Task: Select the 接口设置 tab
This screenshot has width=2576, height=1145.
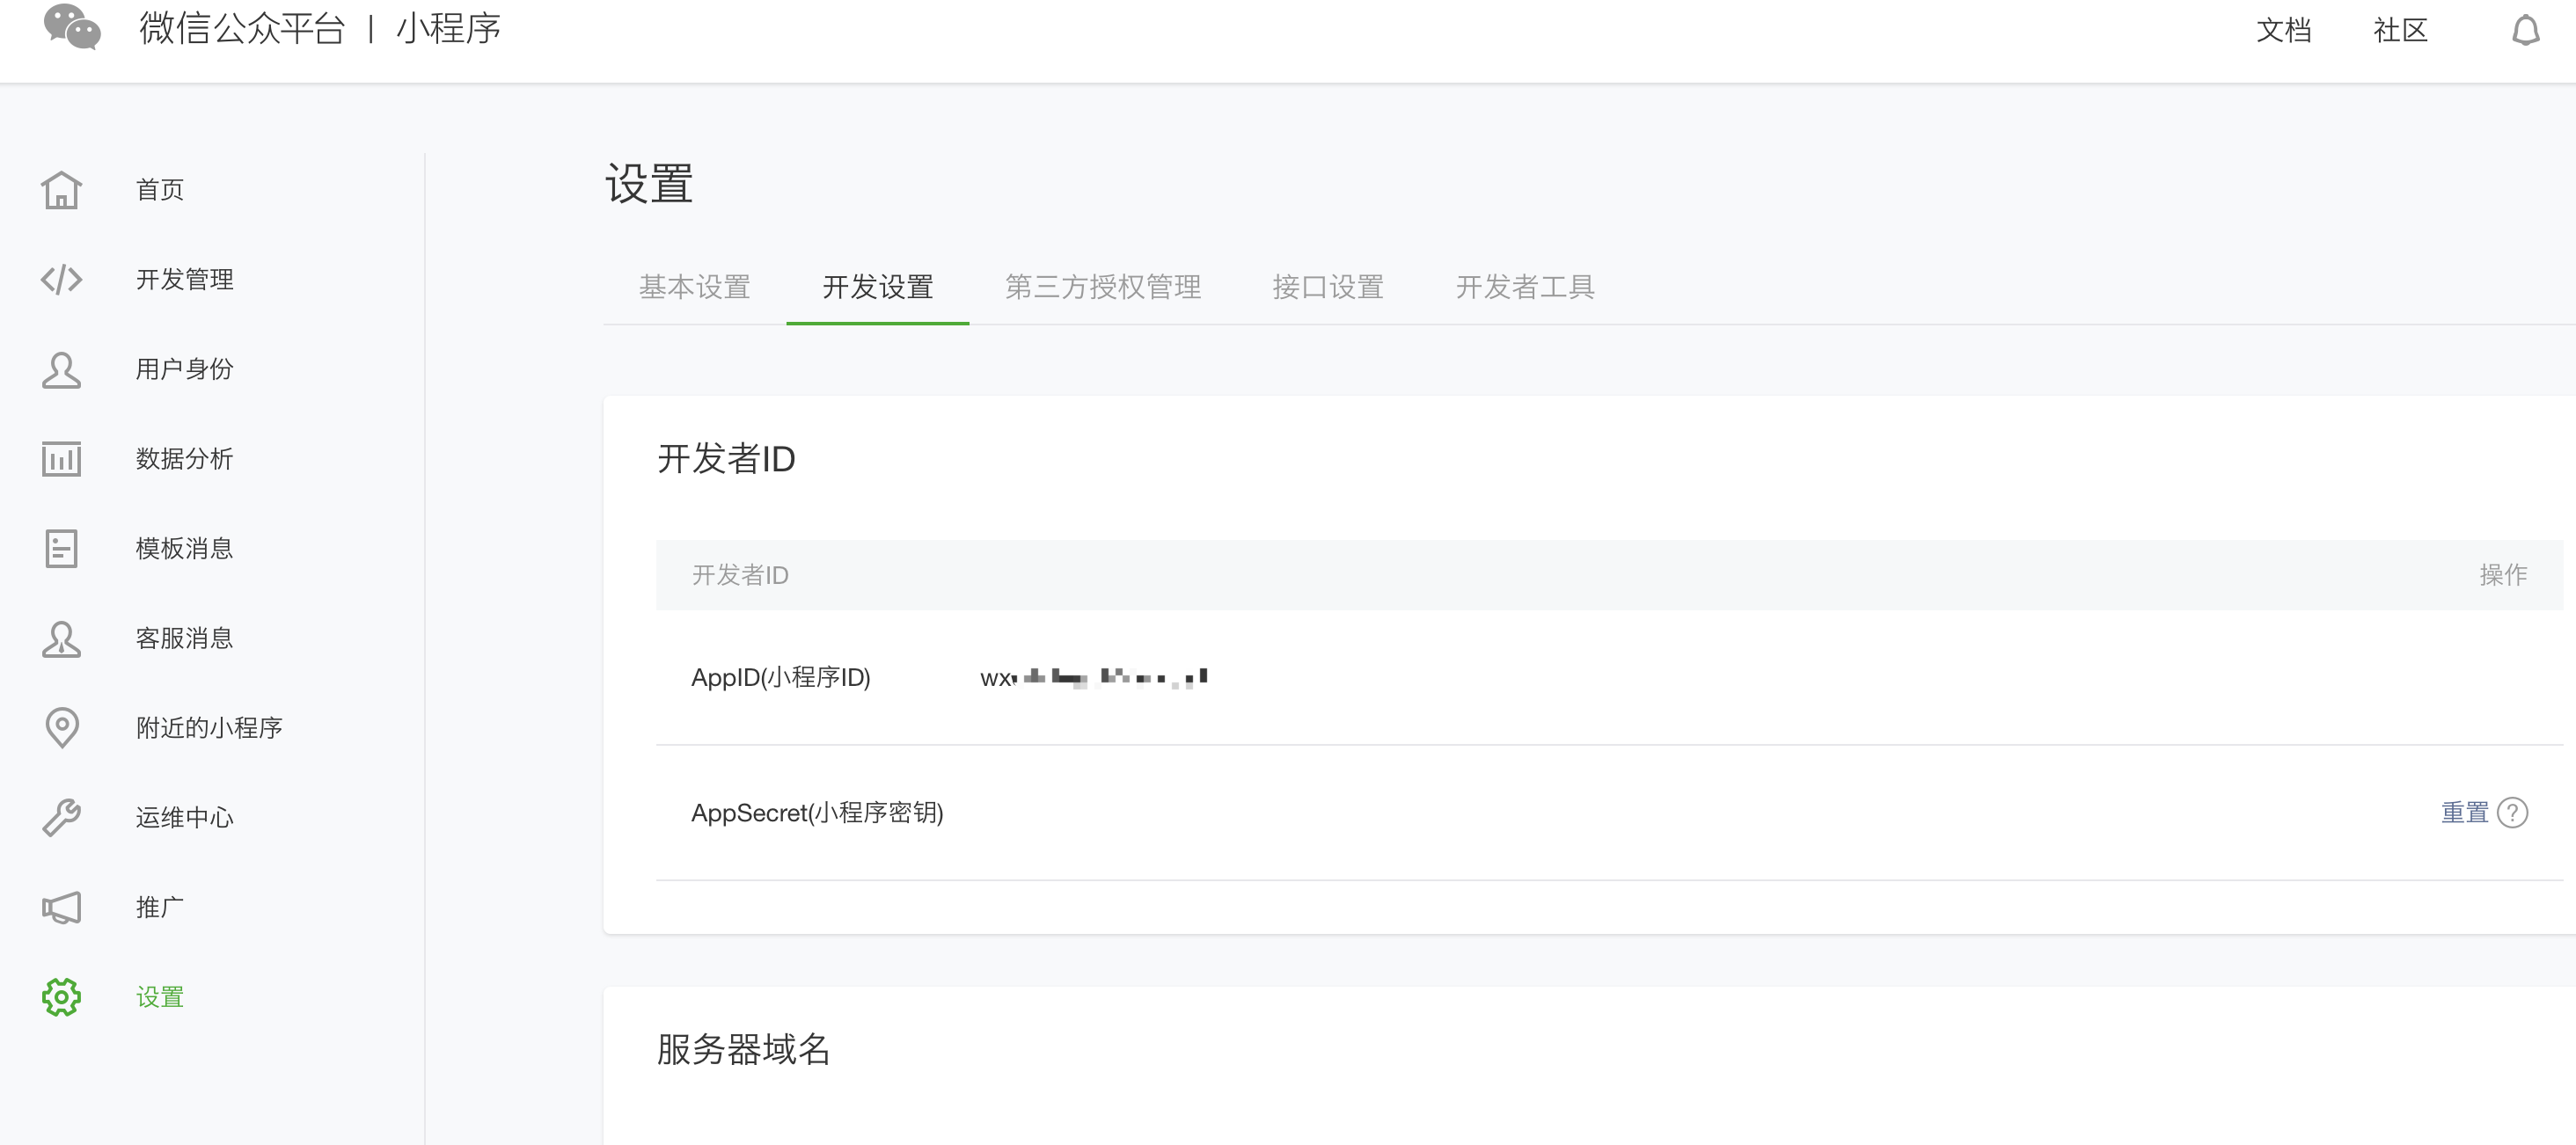Action: 1327,287
